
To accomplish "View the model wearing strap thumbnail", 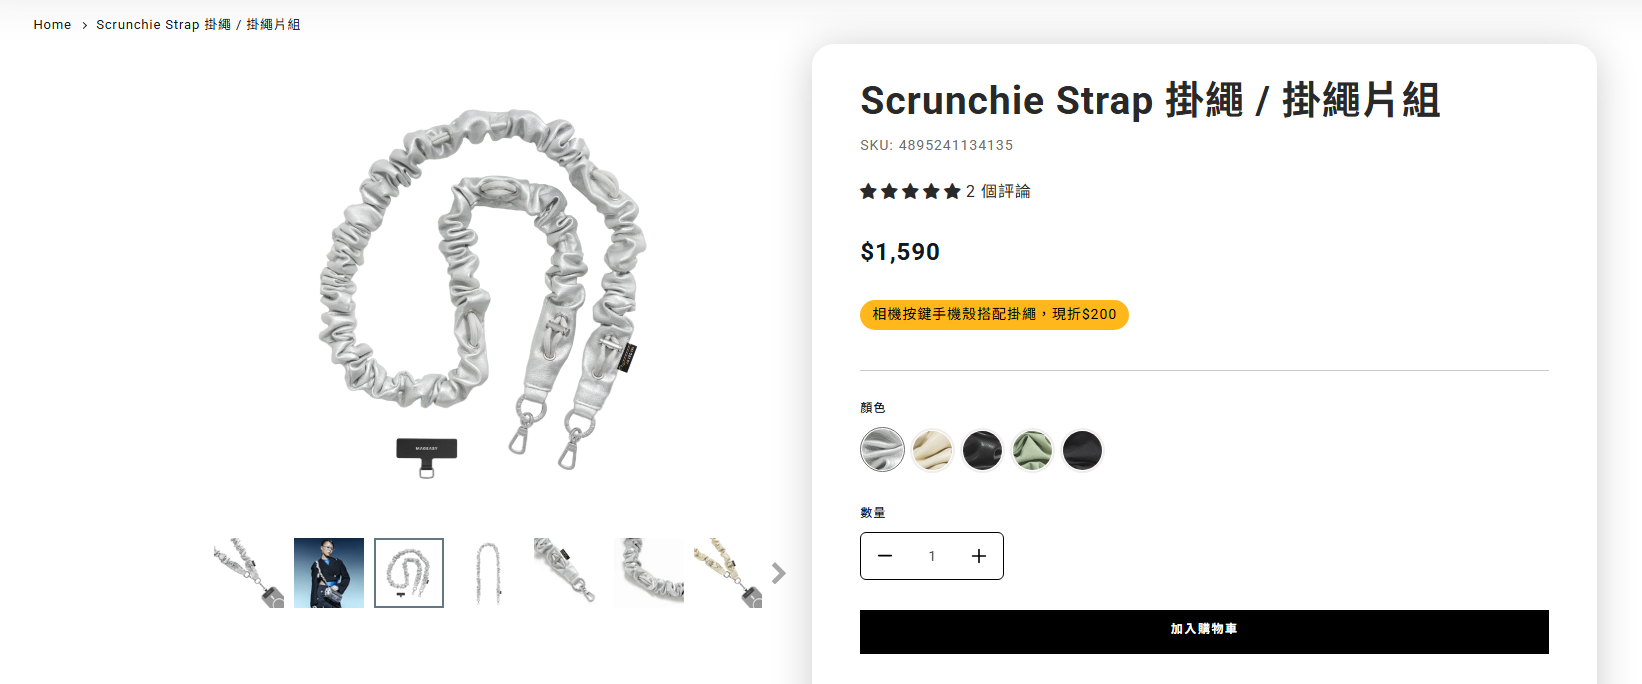I will [329, 573].
